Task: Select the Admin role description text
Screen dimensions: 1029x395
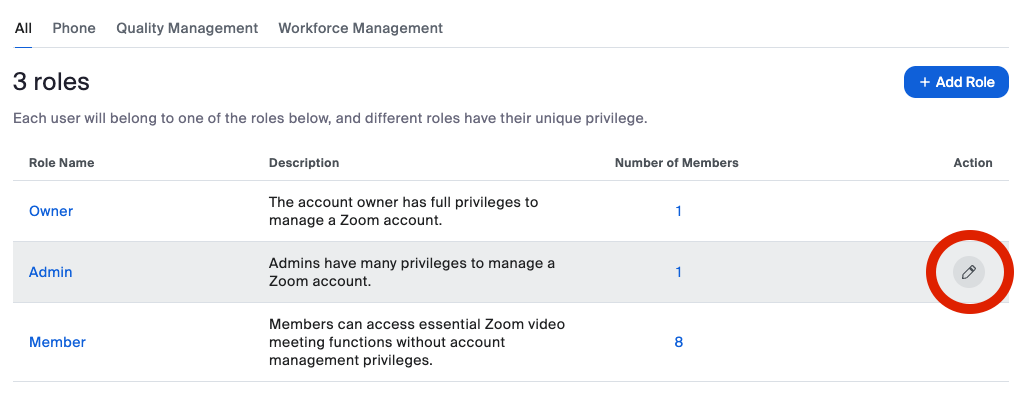Action: pos(411,272)
